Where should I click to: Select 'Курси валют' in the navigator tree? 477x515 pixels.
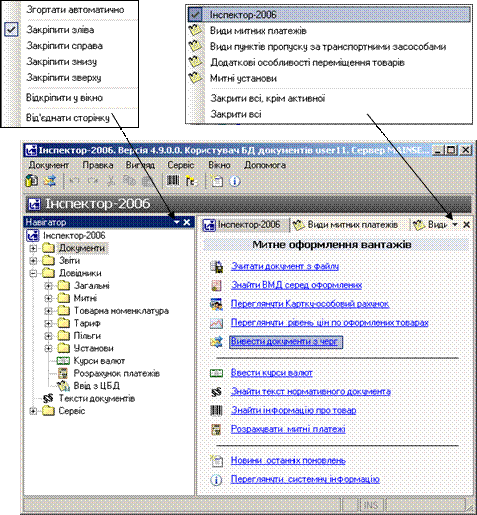(x=99, y=361)
